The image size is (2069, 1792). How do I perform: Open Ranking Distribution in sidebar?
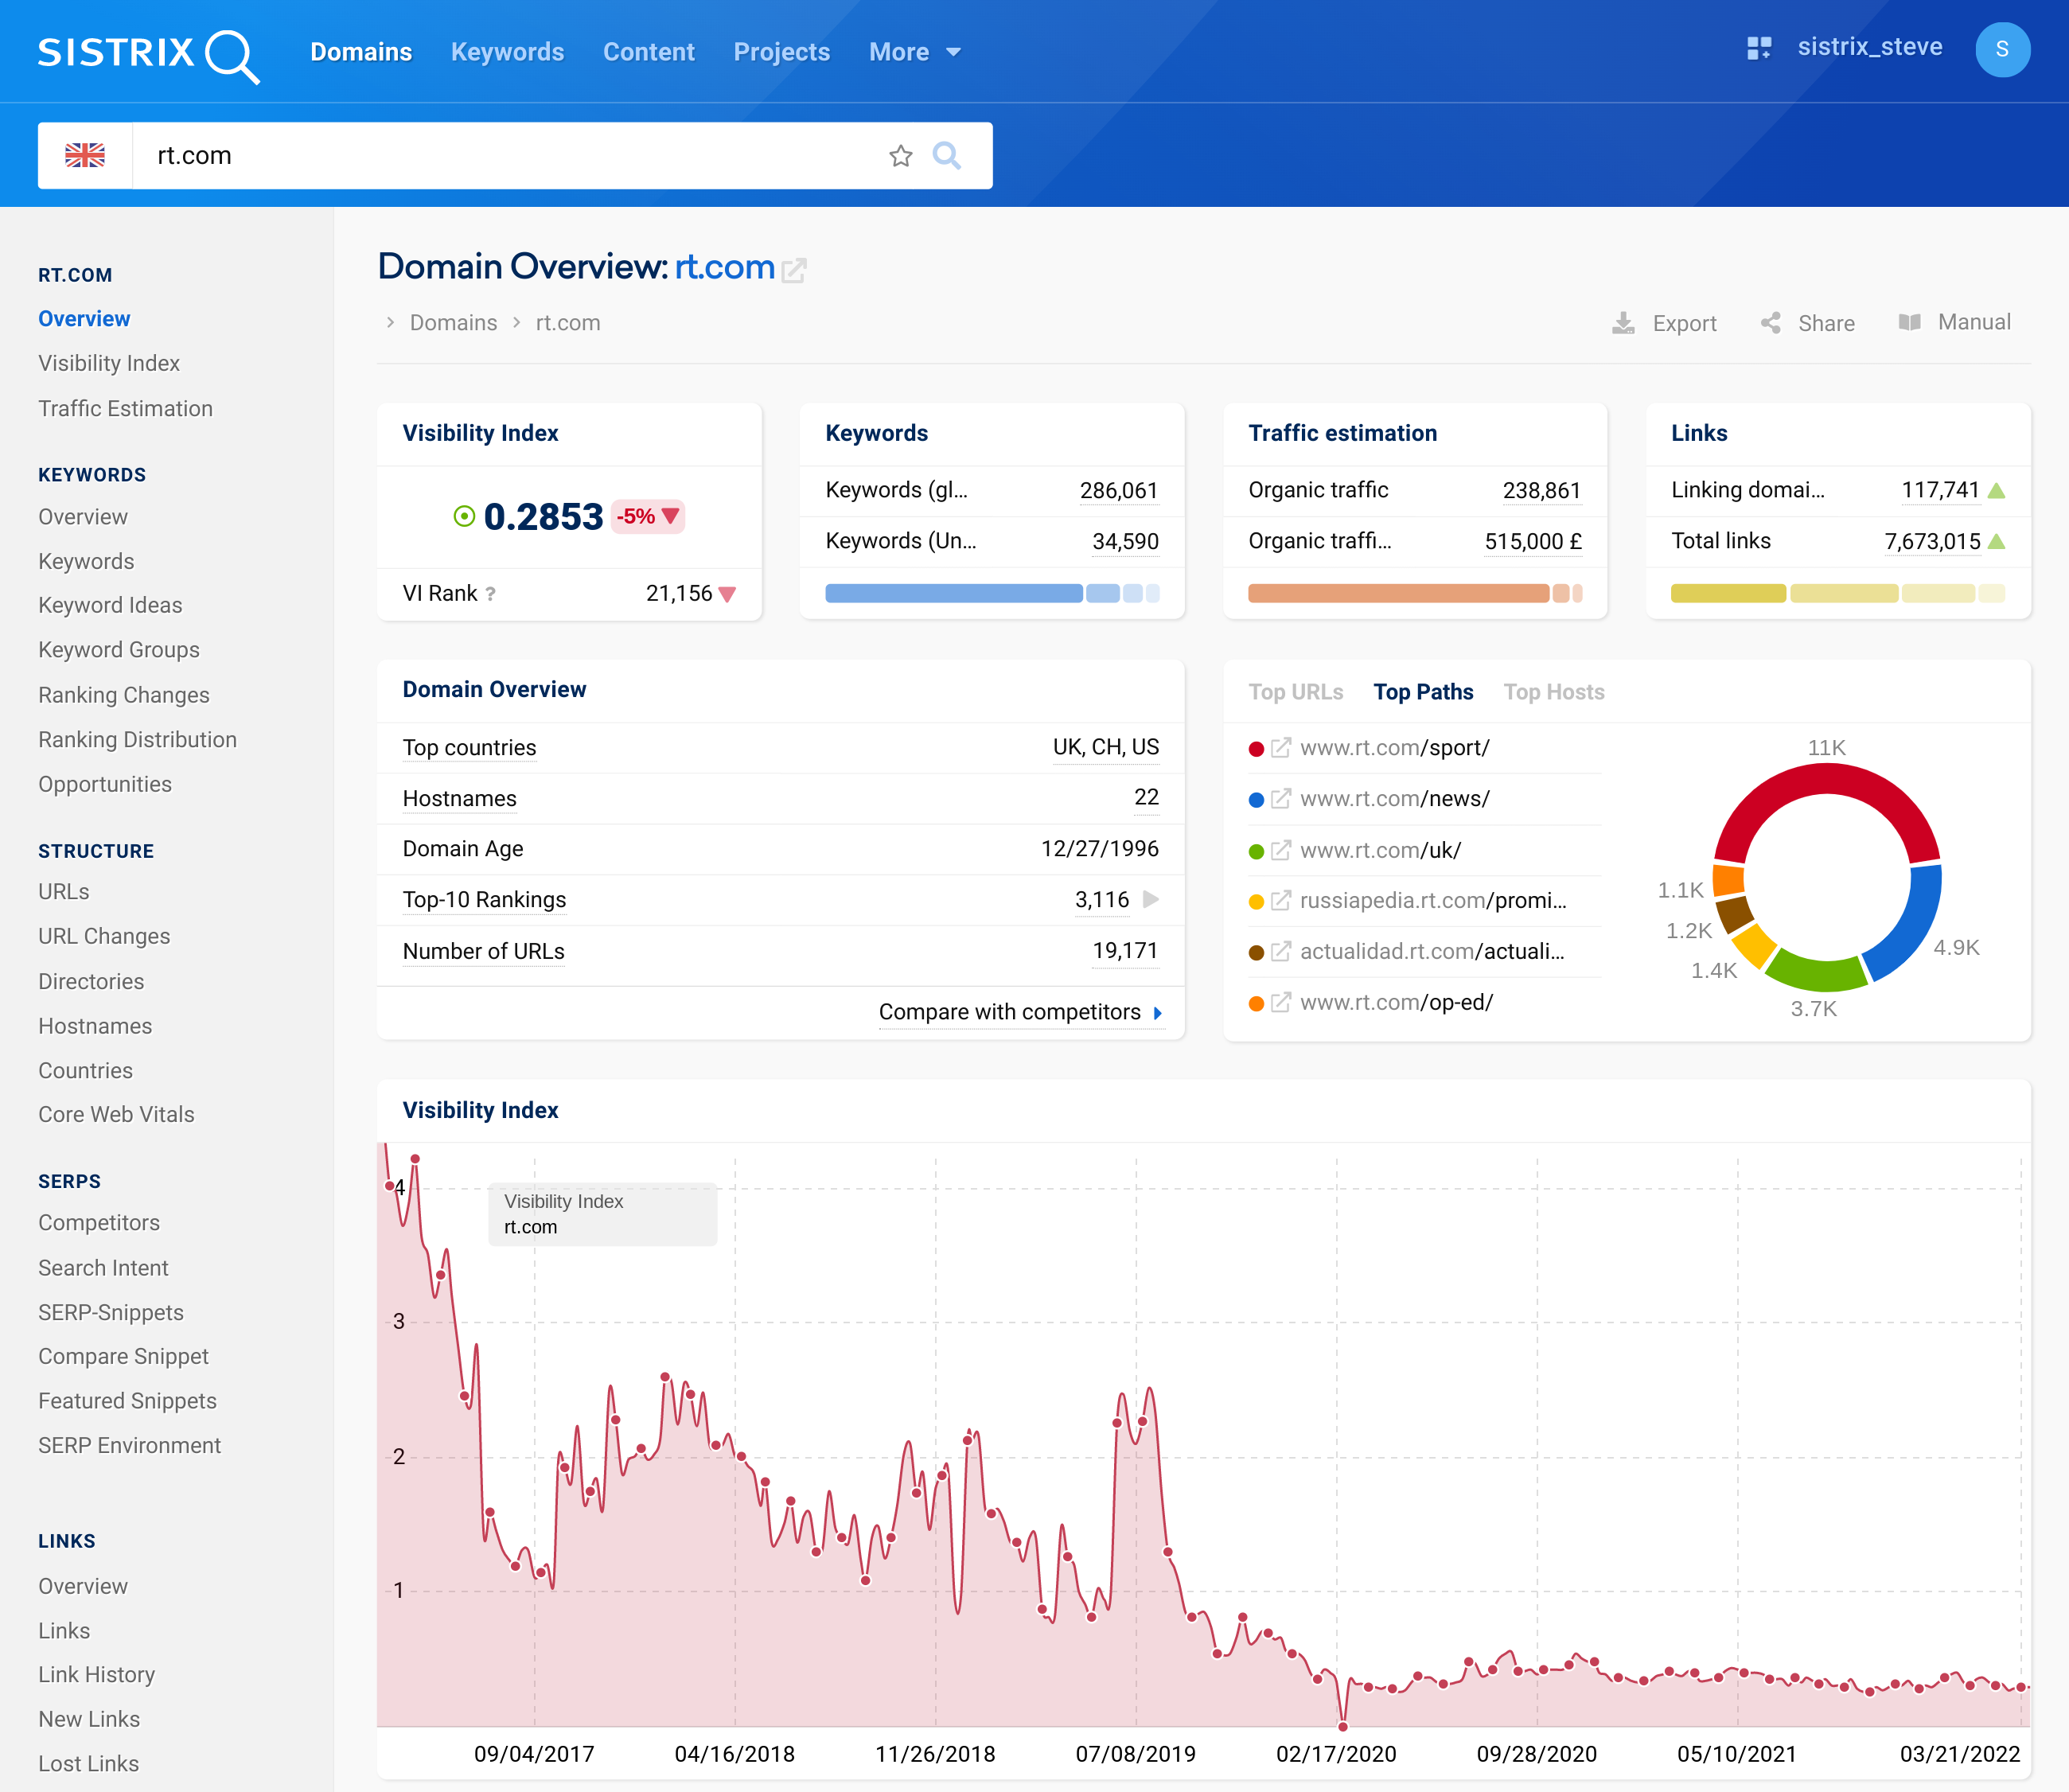137,740
